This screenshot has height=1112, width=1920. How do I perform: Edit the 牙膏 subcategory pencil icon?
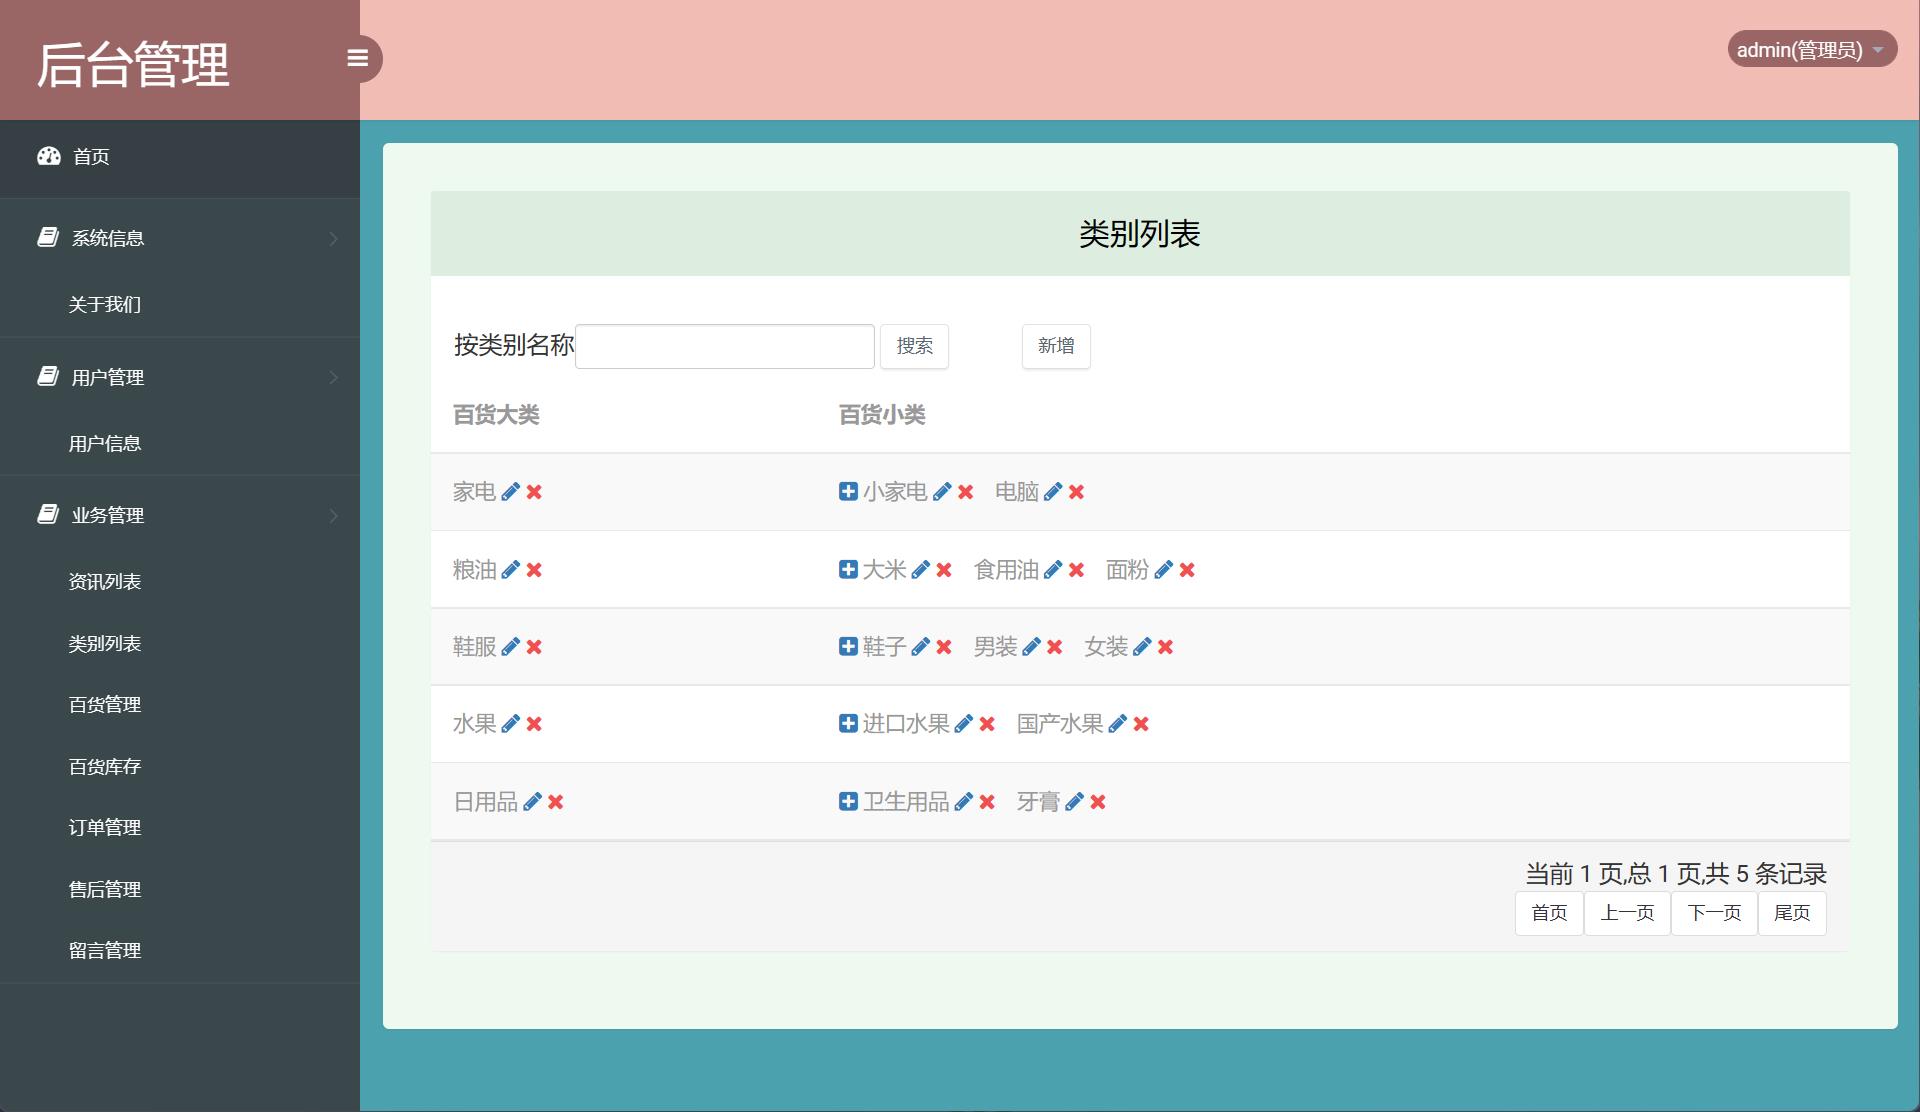[1075, 801]
